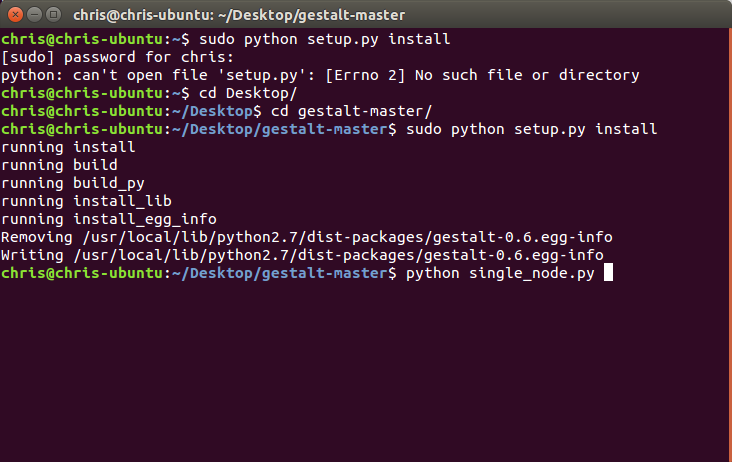732x462 pixels.
Task: Minimize the terminal window
Action: pos(35,15)
